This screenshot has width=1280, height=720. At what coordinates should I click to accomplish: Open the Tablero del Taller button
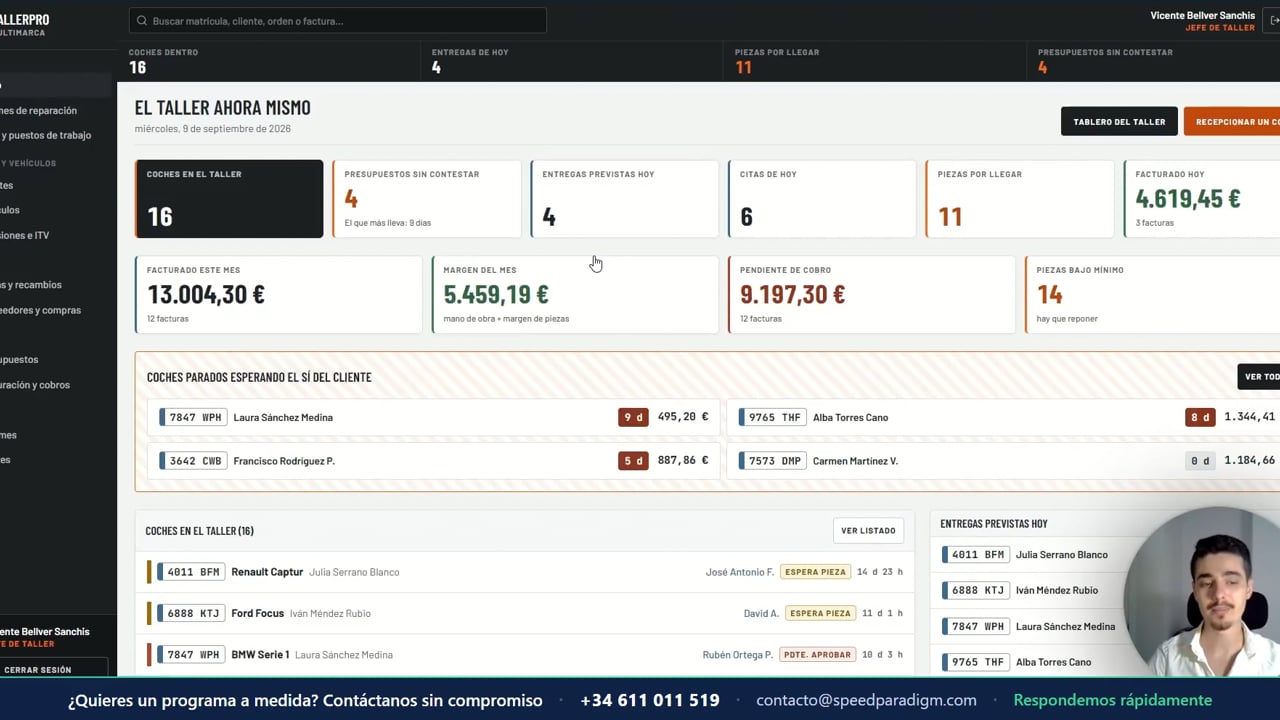point(1119,121)
